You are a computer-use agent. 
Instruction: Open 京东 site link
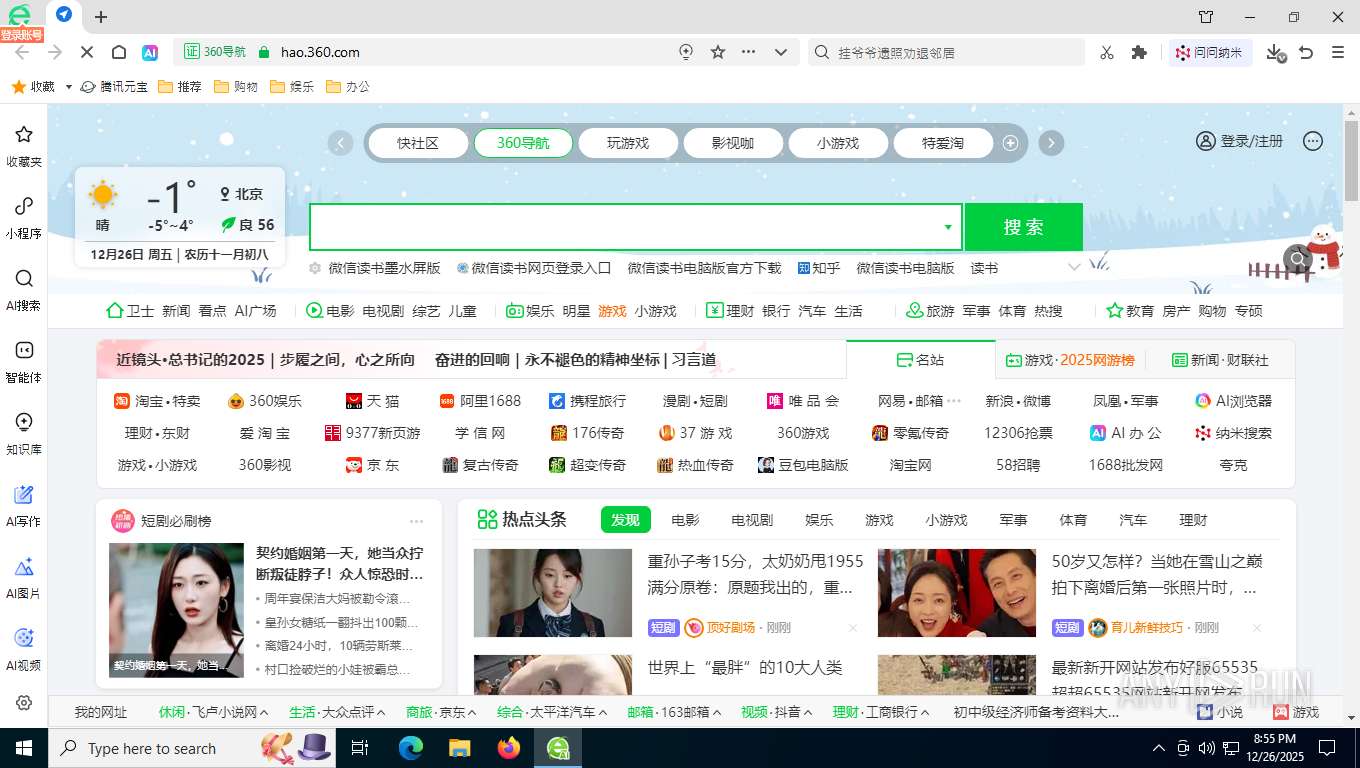(x=372, y=465)
